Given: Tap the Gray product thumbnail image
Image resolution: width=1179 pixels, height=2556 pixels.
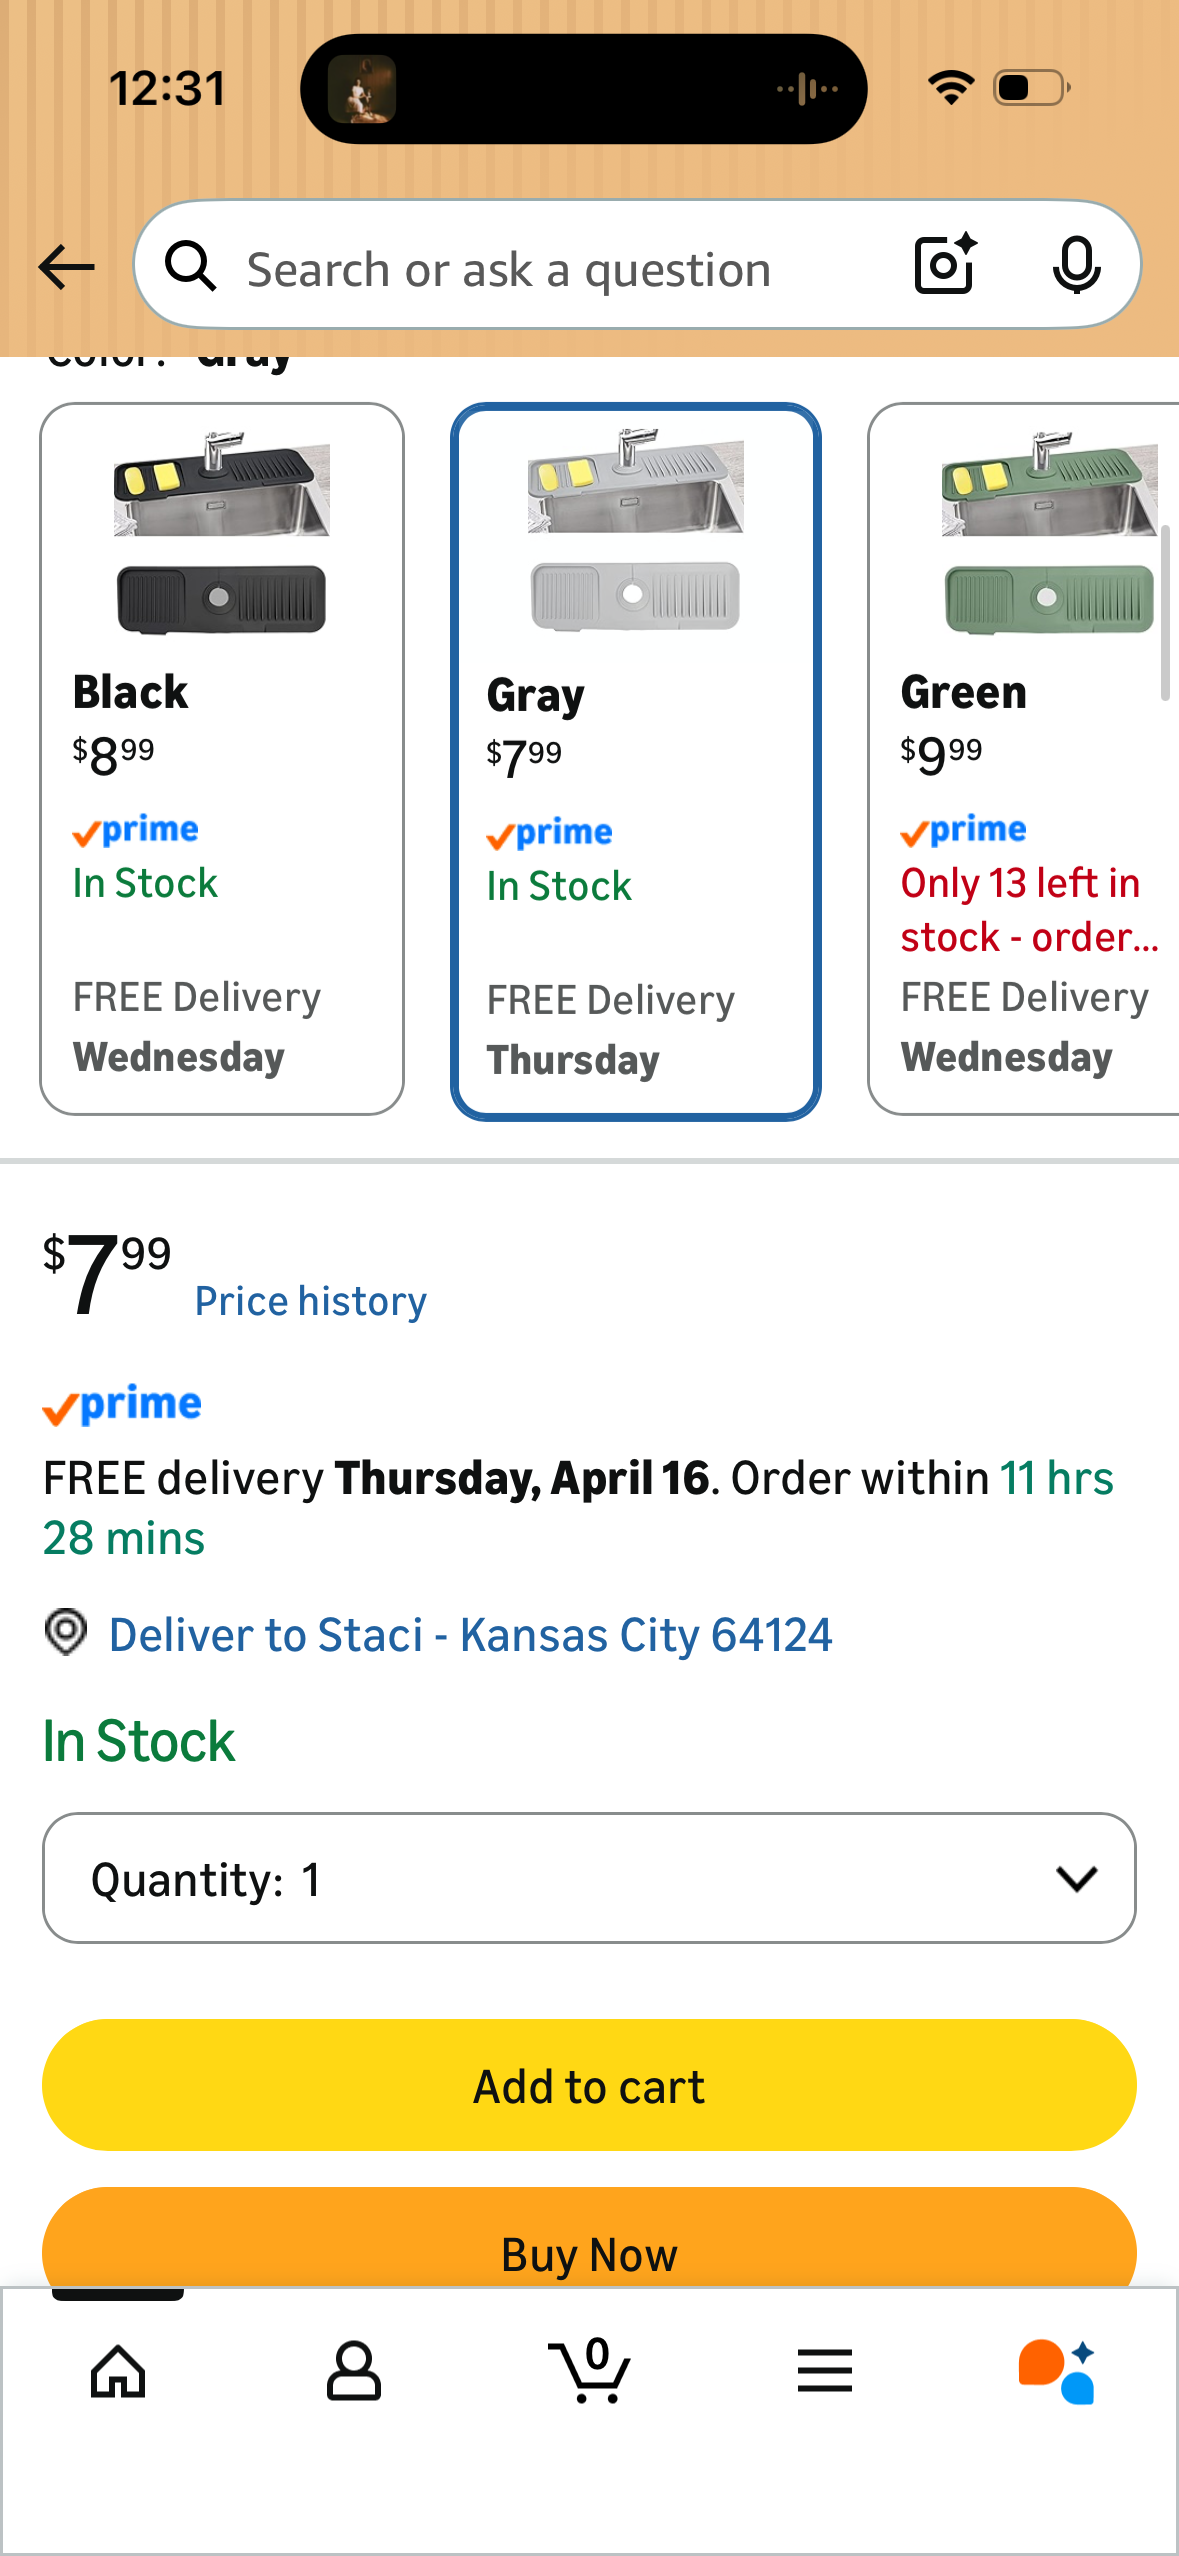Looking at the screenshot, I should tap(635, 532).
